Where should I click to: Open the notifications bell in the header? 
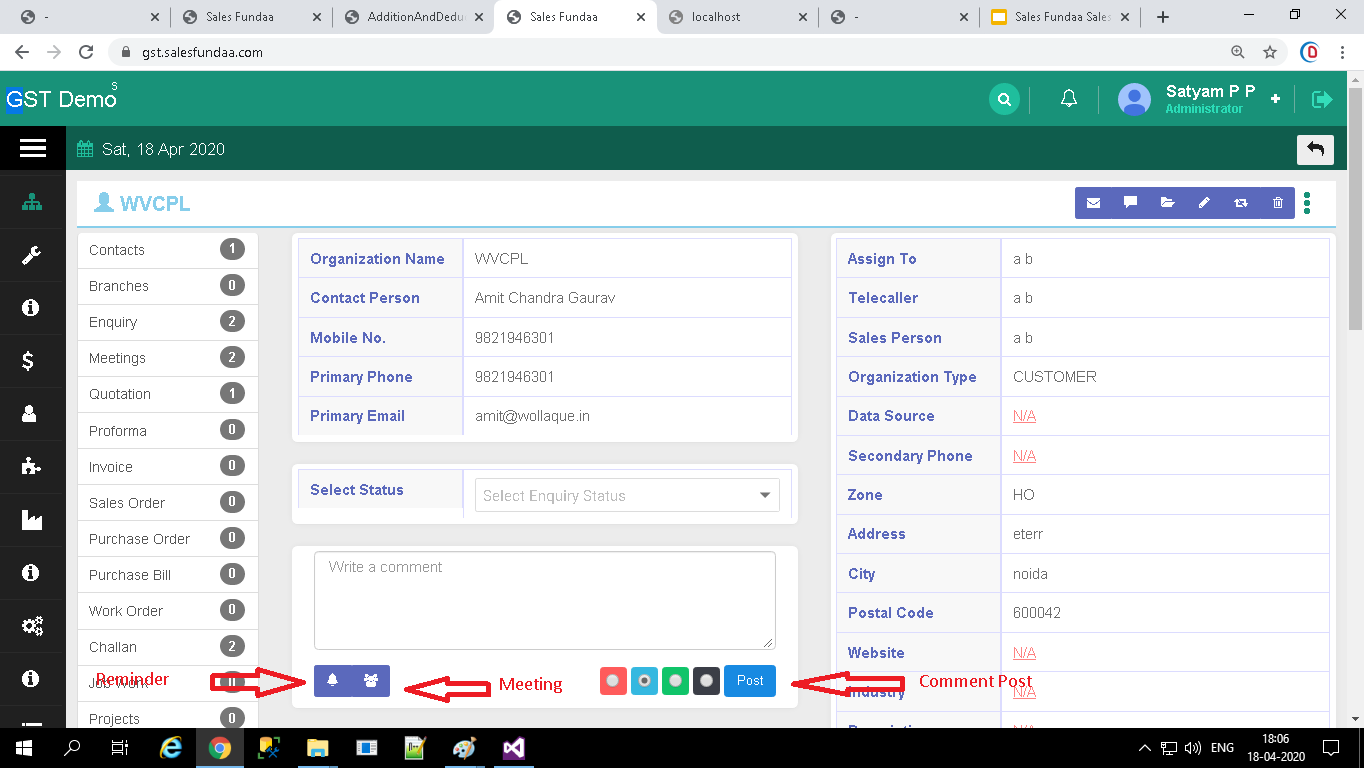click(x=1068, y=99)
